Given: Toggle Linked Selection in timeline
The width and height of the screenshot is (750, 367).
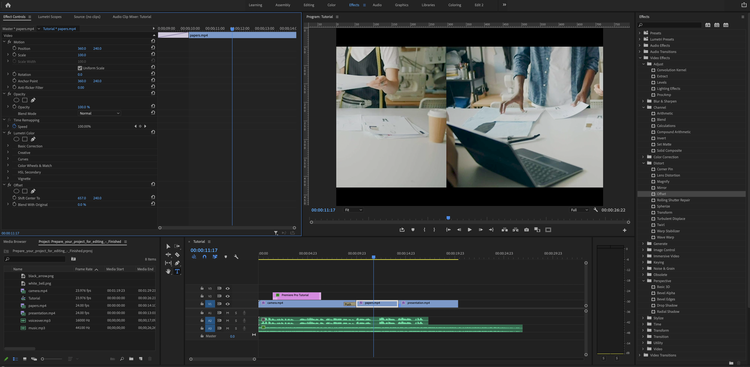Looking at the screenshot, I should pos(215,257).
